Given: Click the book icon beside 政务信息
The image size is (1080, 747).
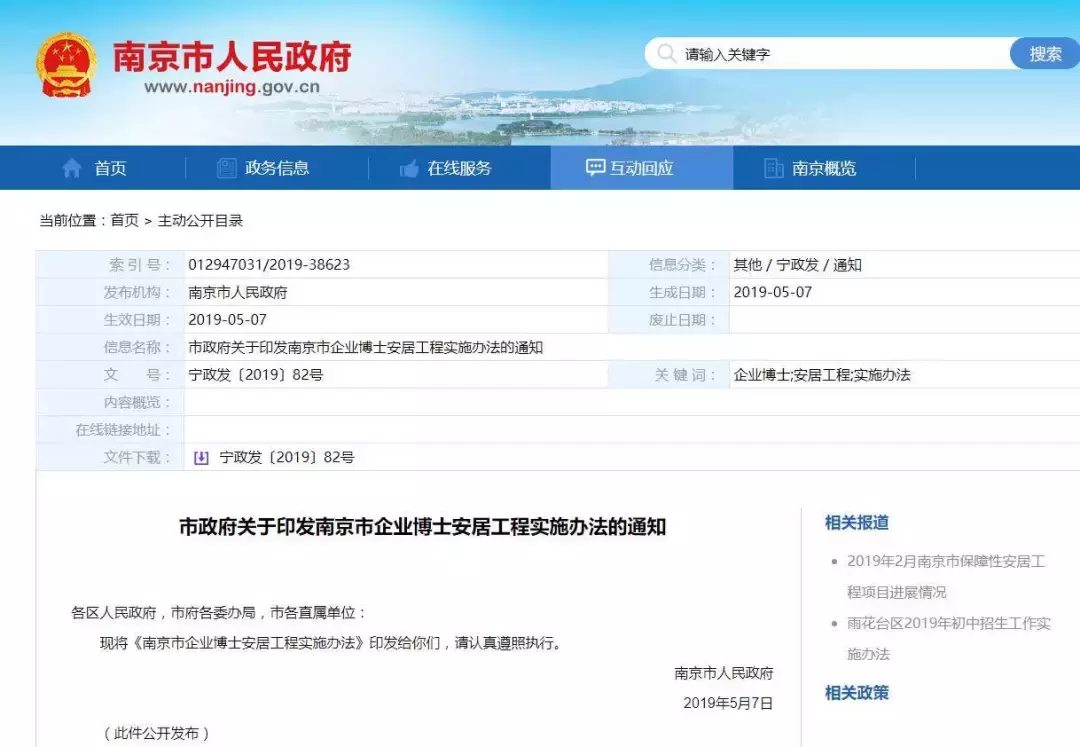Looking at the screenshot, I should click(x=225, y=168).
